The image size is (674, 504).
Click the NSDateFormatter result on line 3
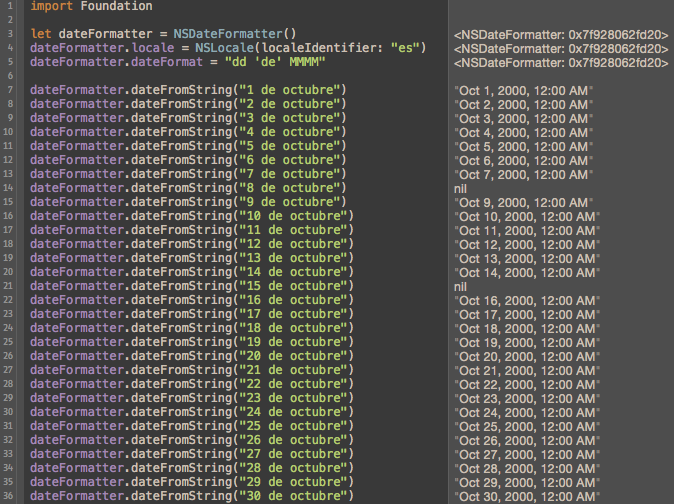(561, 35)
